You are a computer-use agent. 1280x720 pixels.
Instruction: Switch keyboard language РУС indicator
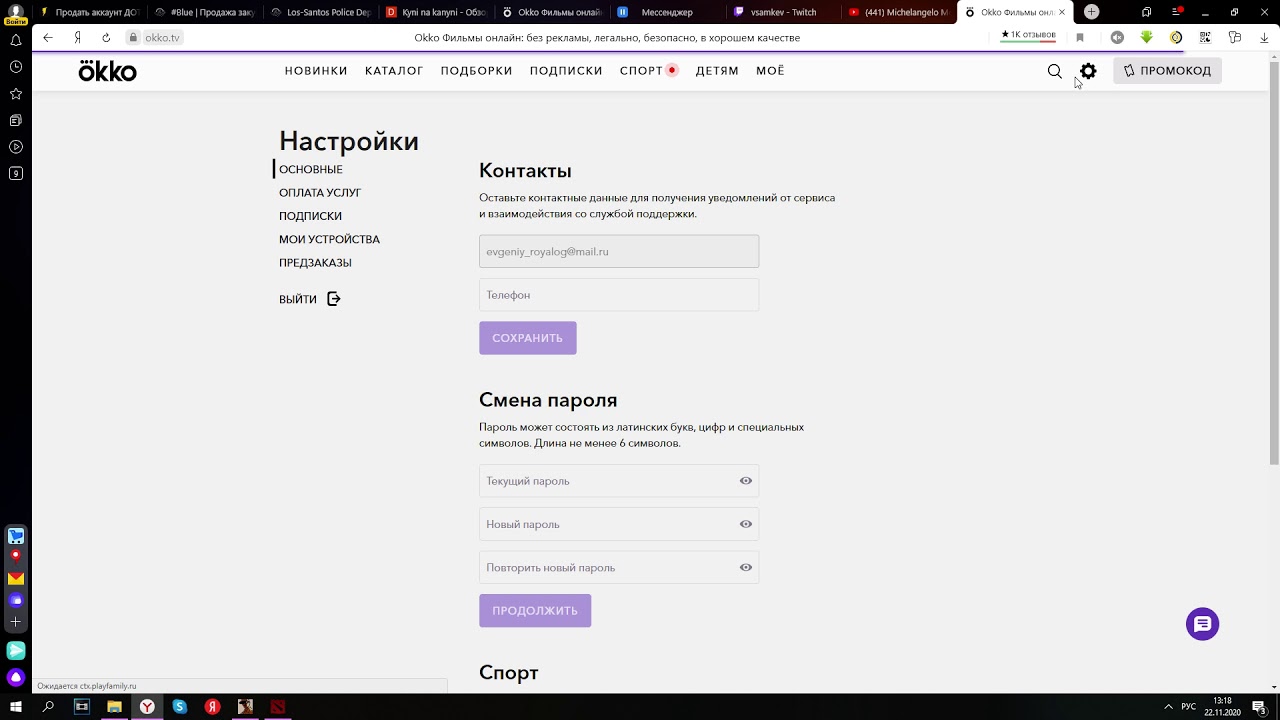click(x=1189, y=707)
